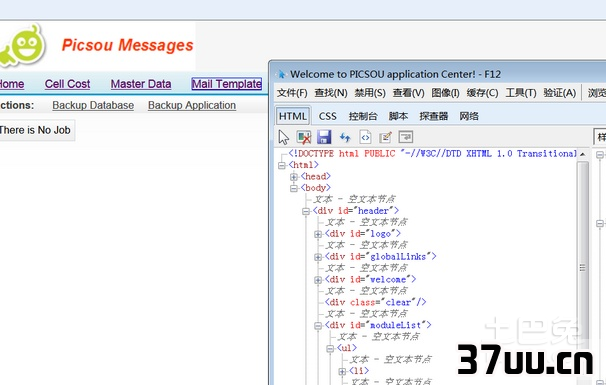
Task: Open the 缓存(C) menu
Action: click(x=482, y=93)
